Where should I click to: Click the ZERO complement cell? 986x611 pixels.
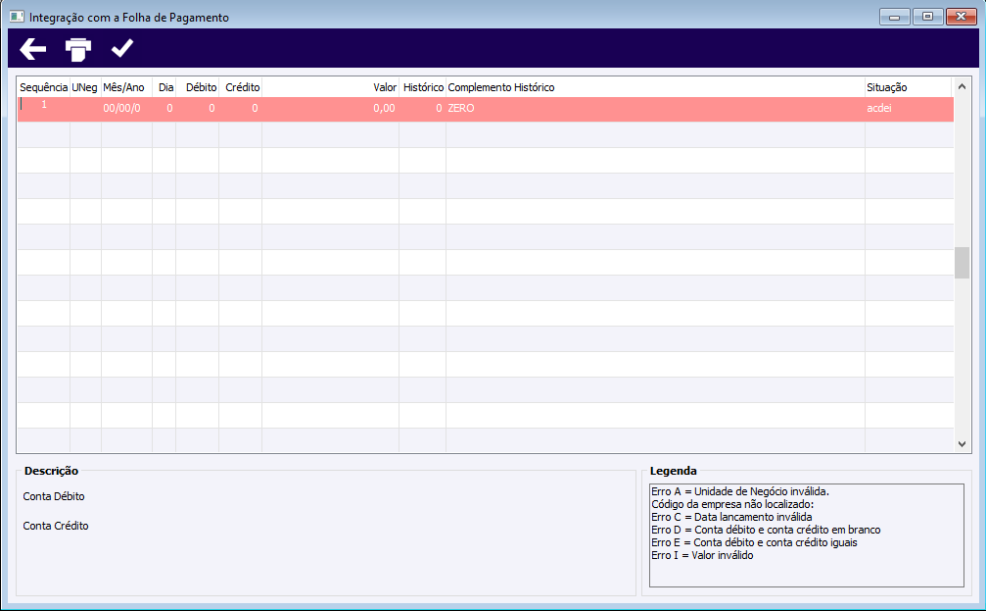[655, 108]
